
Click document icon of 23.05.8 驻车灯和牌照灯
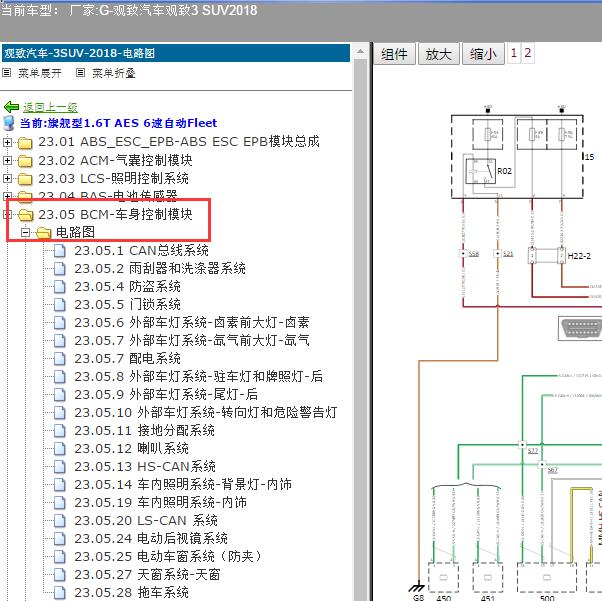tap(60, 377)
